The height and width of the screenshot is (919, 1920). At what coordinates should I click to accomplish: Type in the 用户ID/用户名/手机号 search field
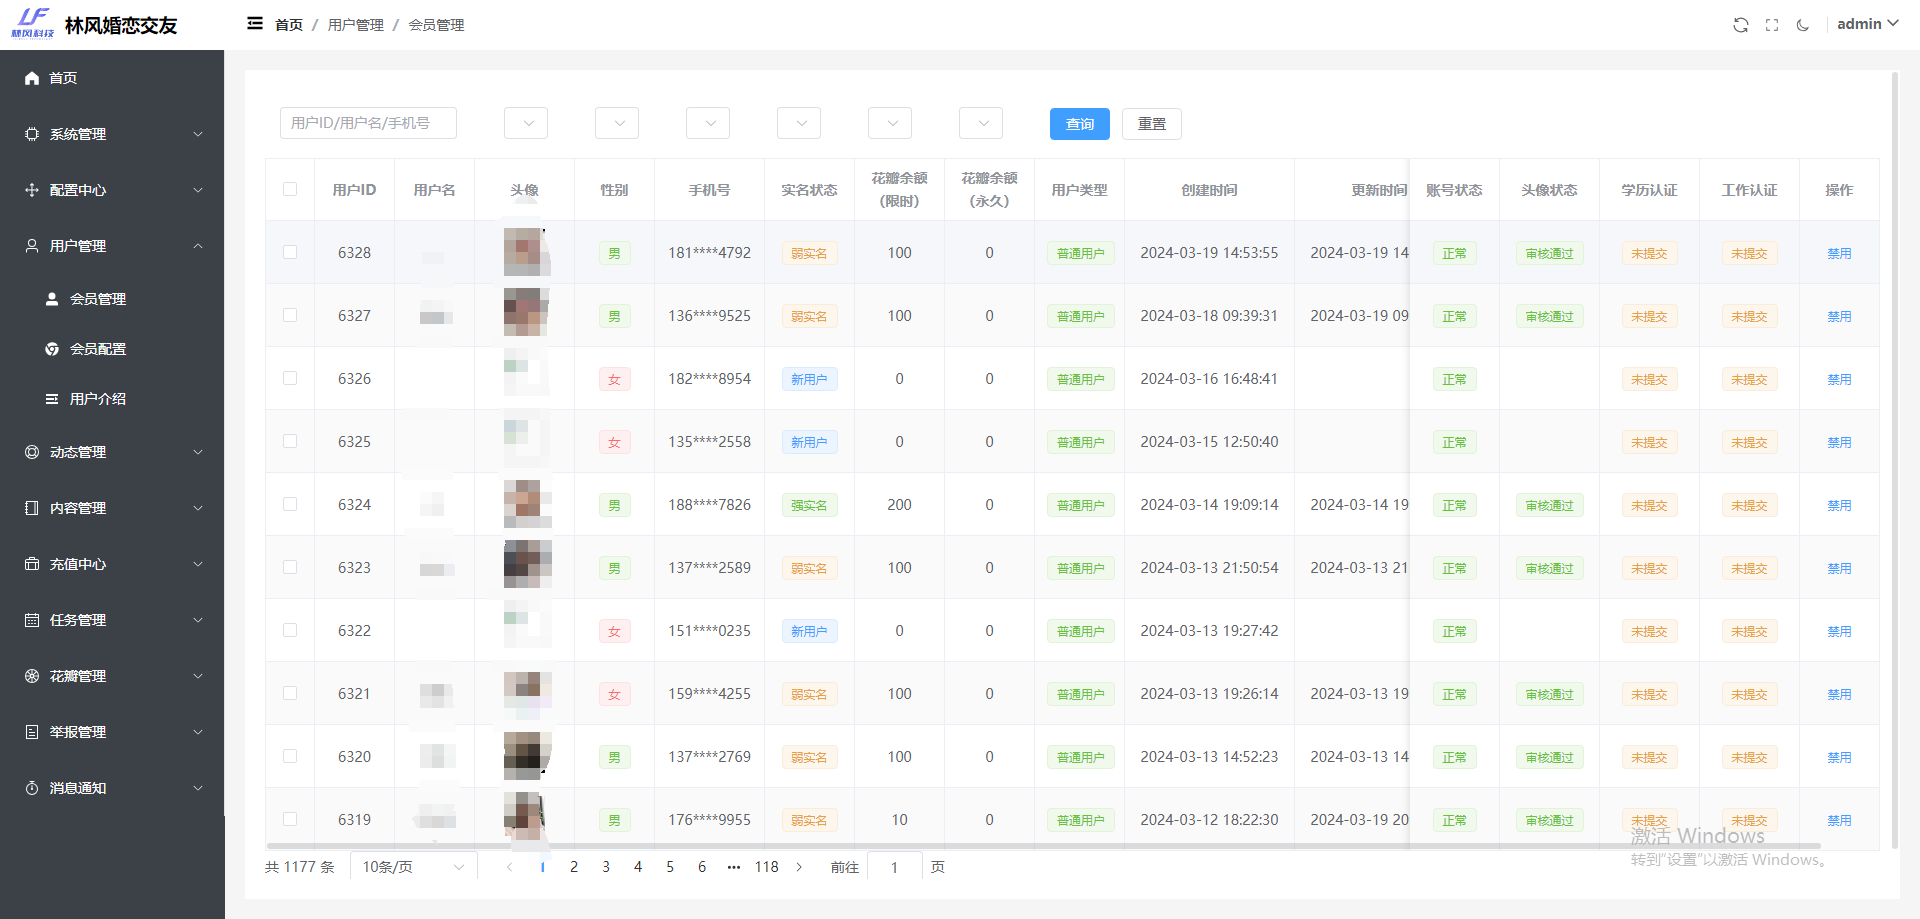click(x=368, y=122)
